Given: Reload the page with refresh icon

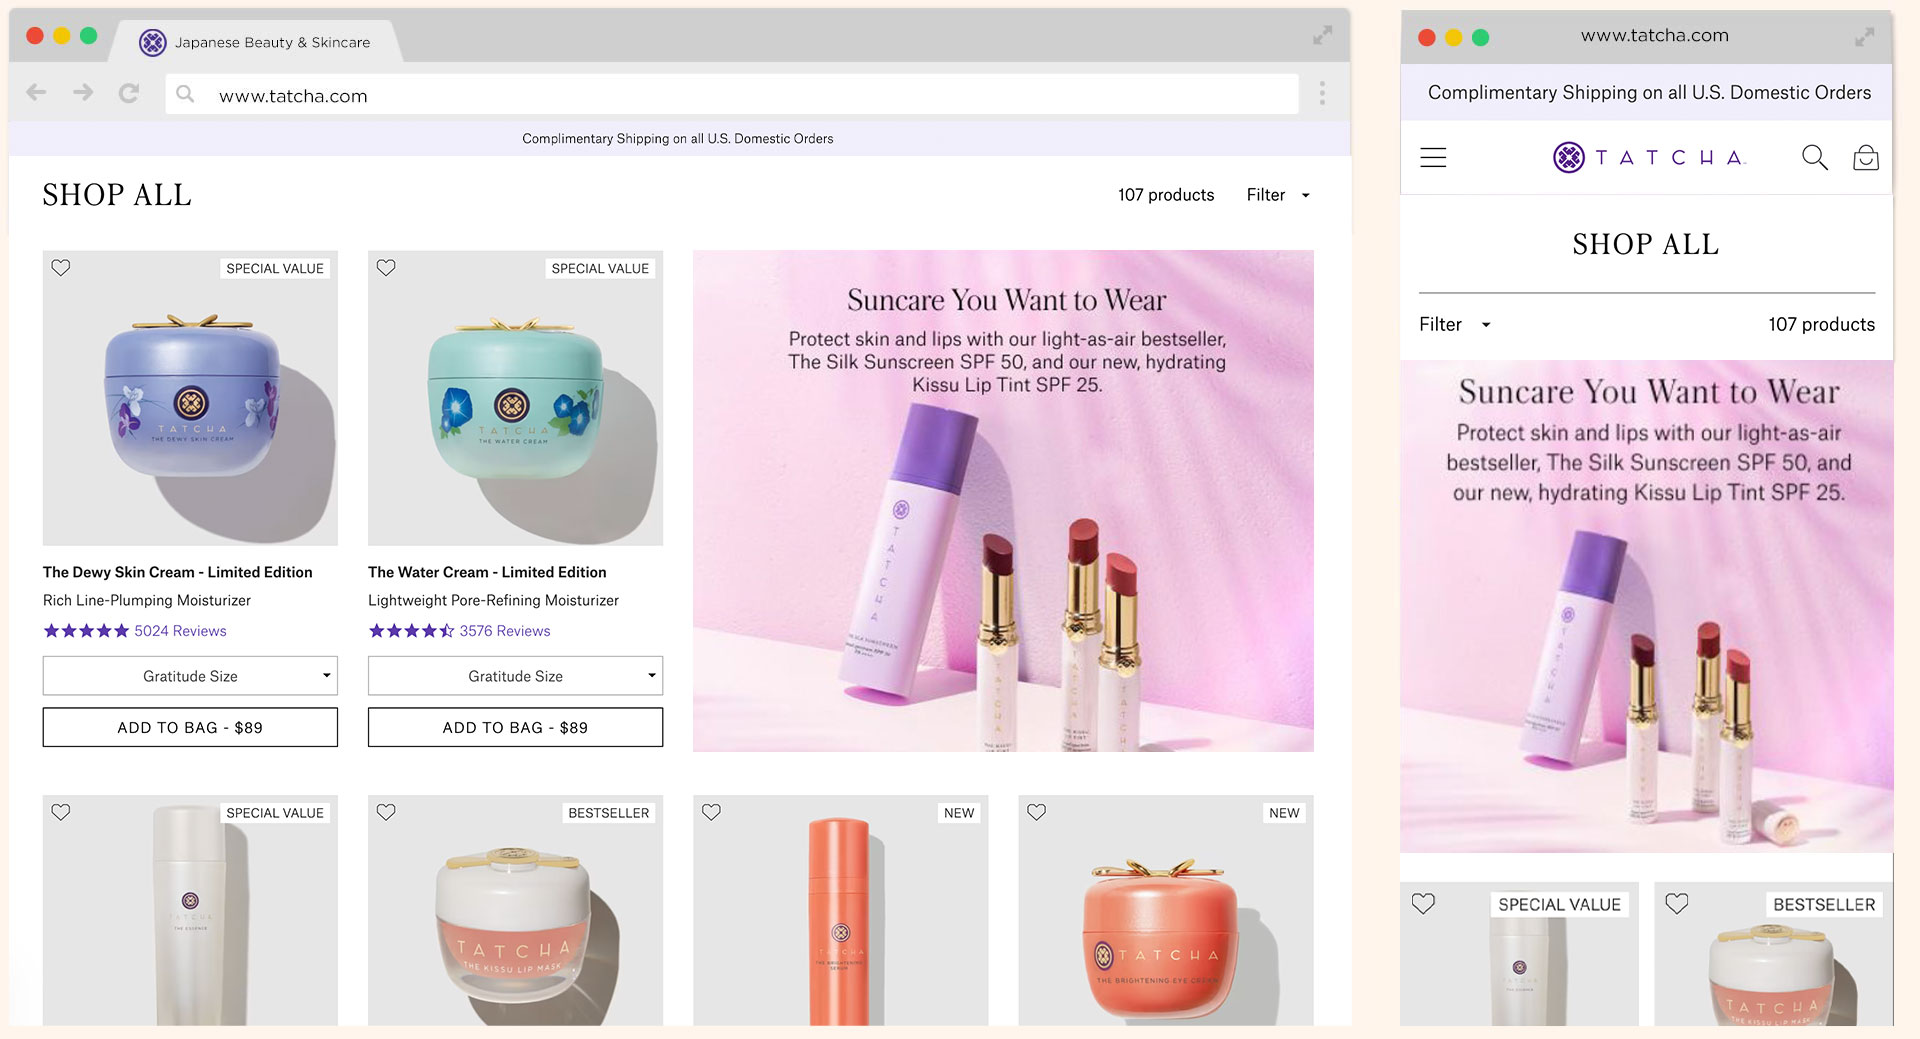Looking at the screenshot, I should coord(129,93).
